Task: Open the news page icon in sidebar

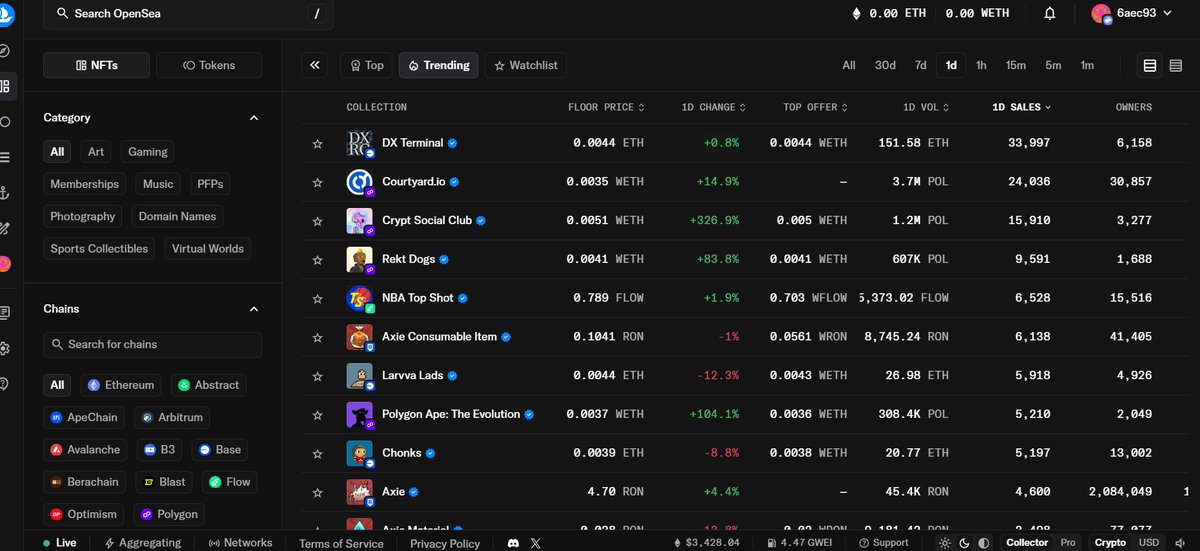Action: (5, 313)
